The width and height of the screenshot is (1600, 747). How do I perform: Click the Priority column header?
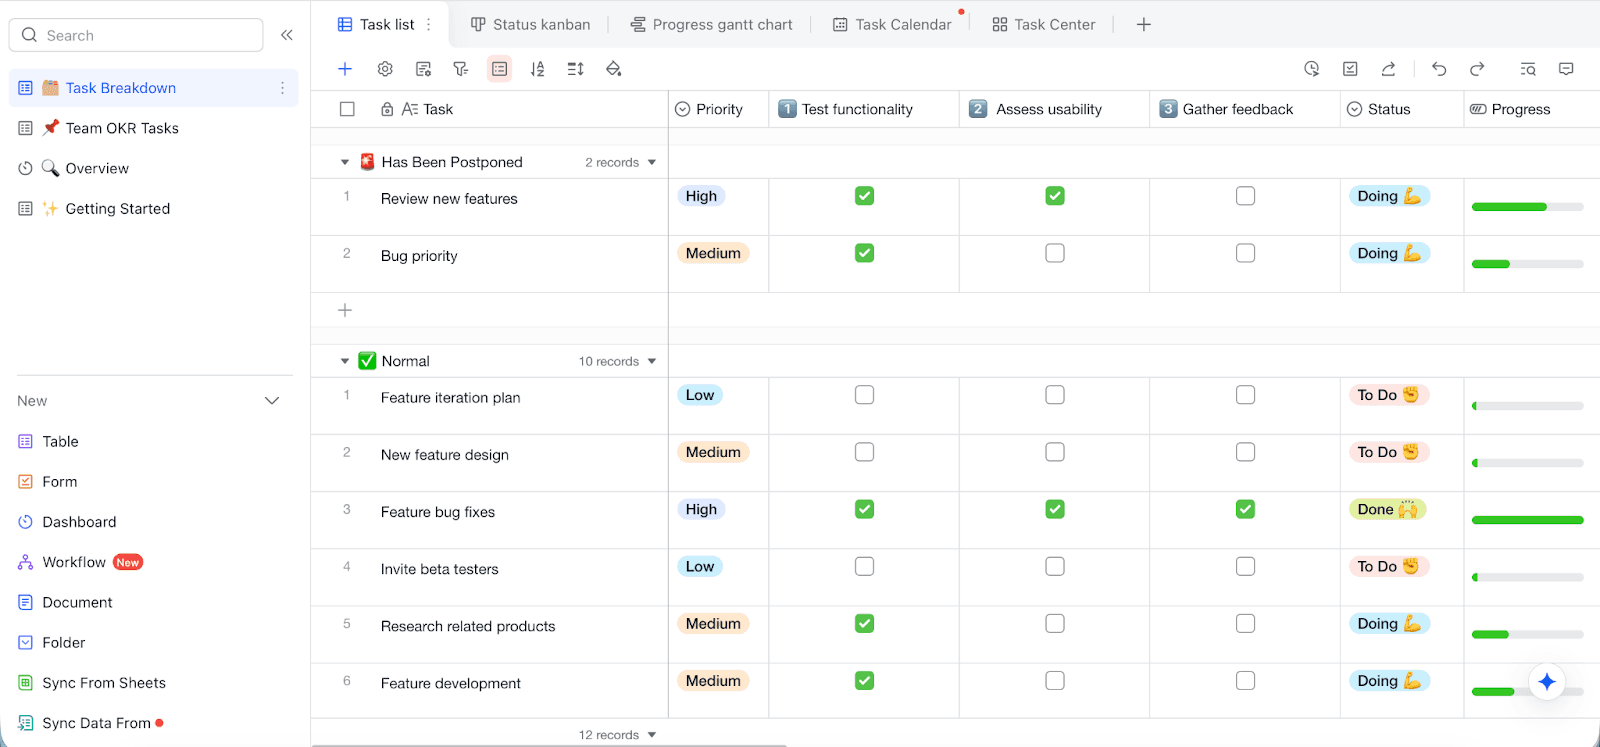[x=718, y=109]
